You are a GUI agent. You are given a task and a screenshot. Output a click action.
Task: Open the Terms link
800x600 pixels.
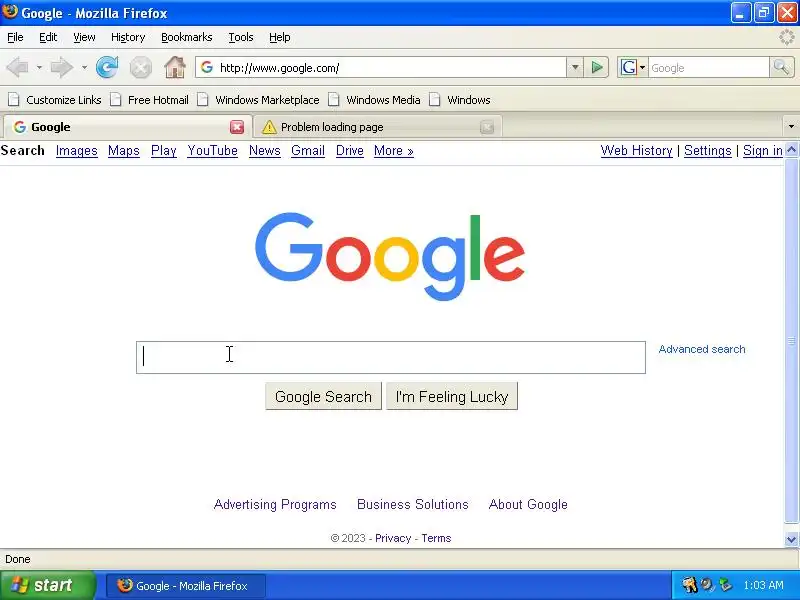tap(436, 538)
